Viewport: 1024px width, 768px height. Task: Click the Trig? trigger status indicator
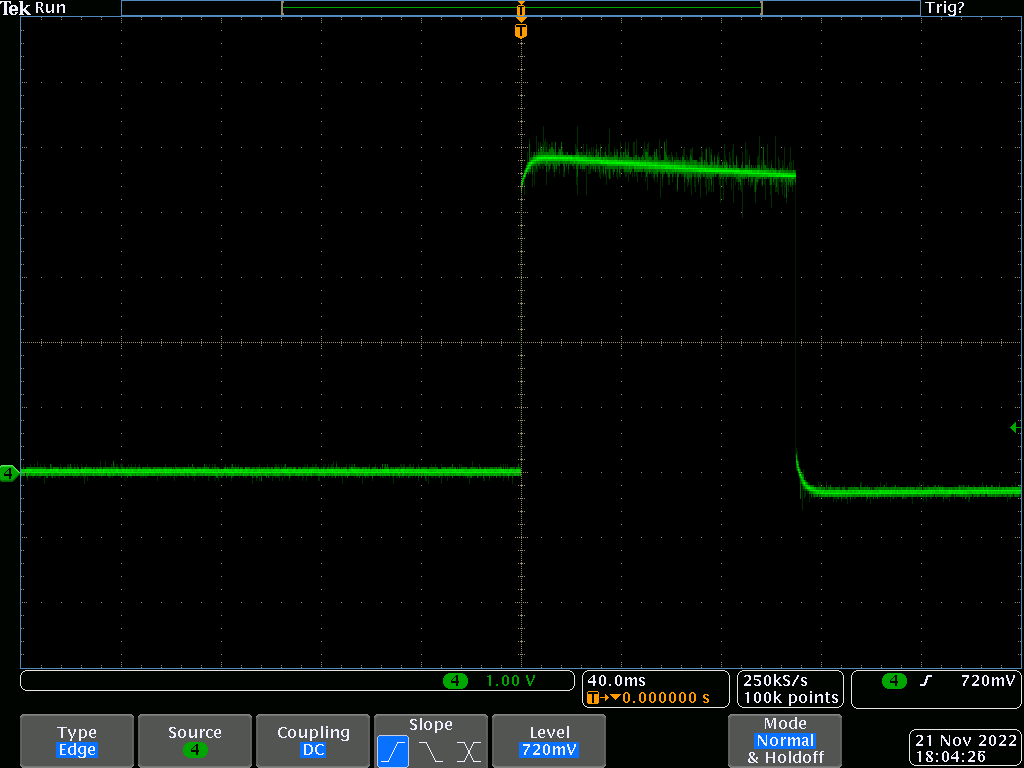945,8
